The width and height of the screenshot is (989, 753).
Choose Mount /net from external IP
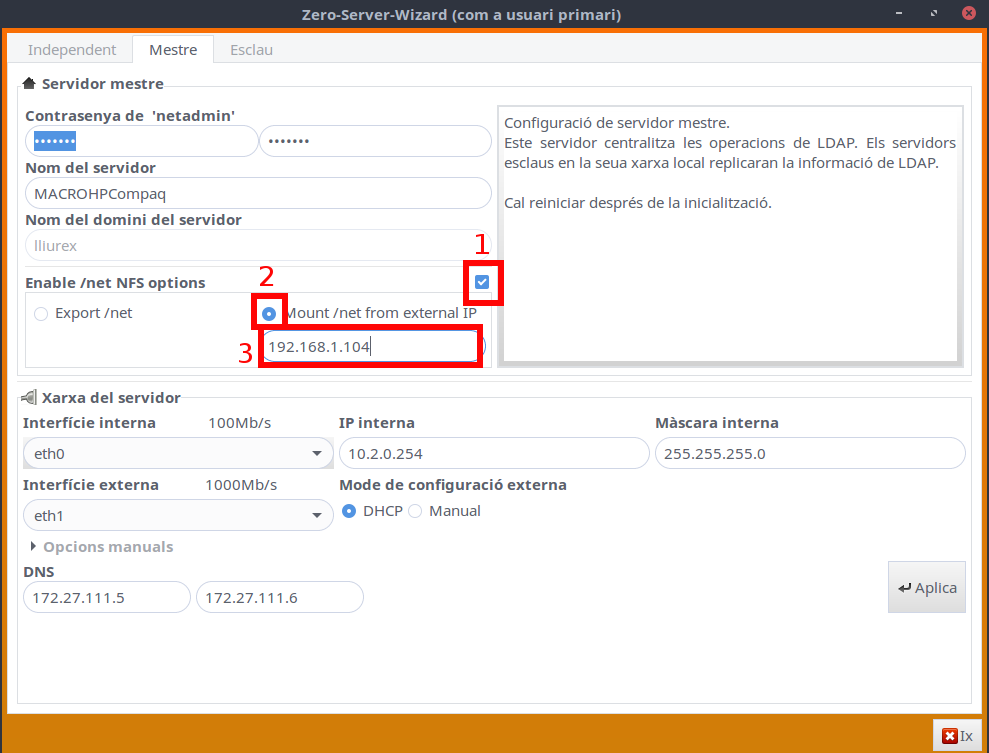269,314
